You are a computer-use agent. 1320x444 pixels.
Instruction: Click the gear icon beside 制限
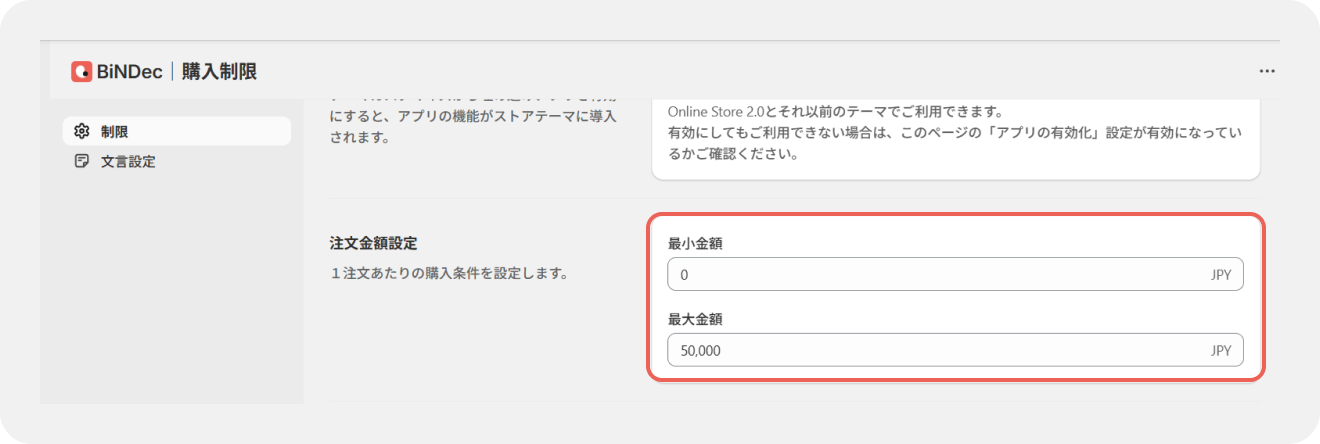coord(82,131)
